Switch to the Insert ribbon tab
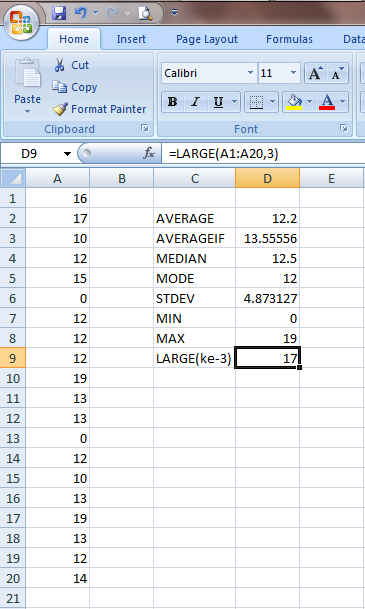The image size is (365, 609). click(131, 39)
